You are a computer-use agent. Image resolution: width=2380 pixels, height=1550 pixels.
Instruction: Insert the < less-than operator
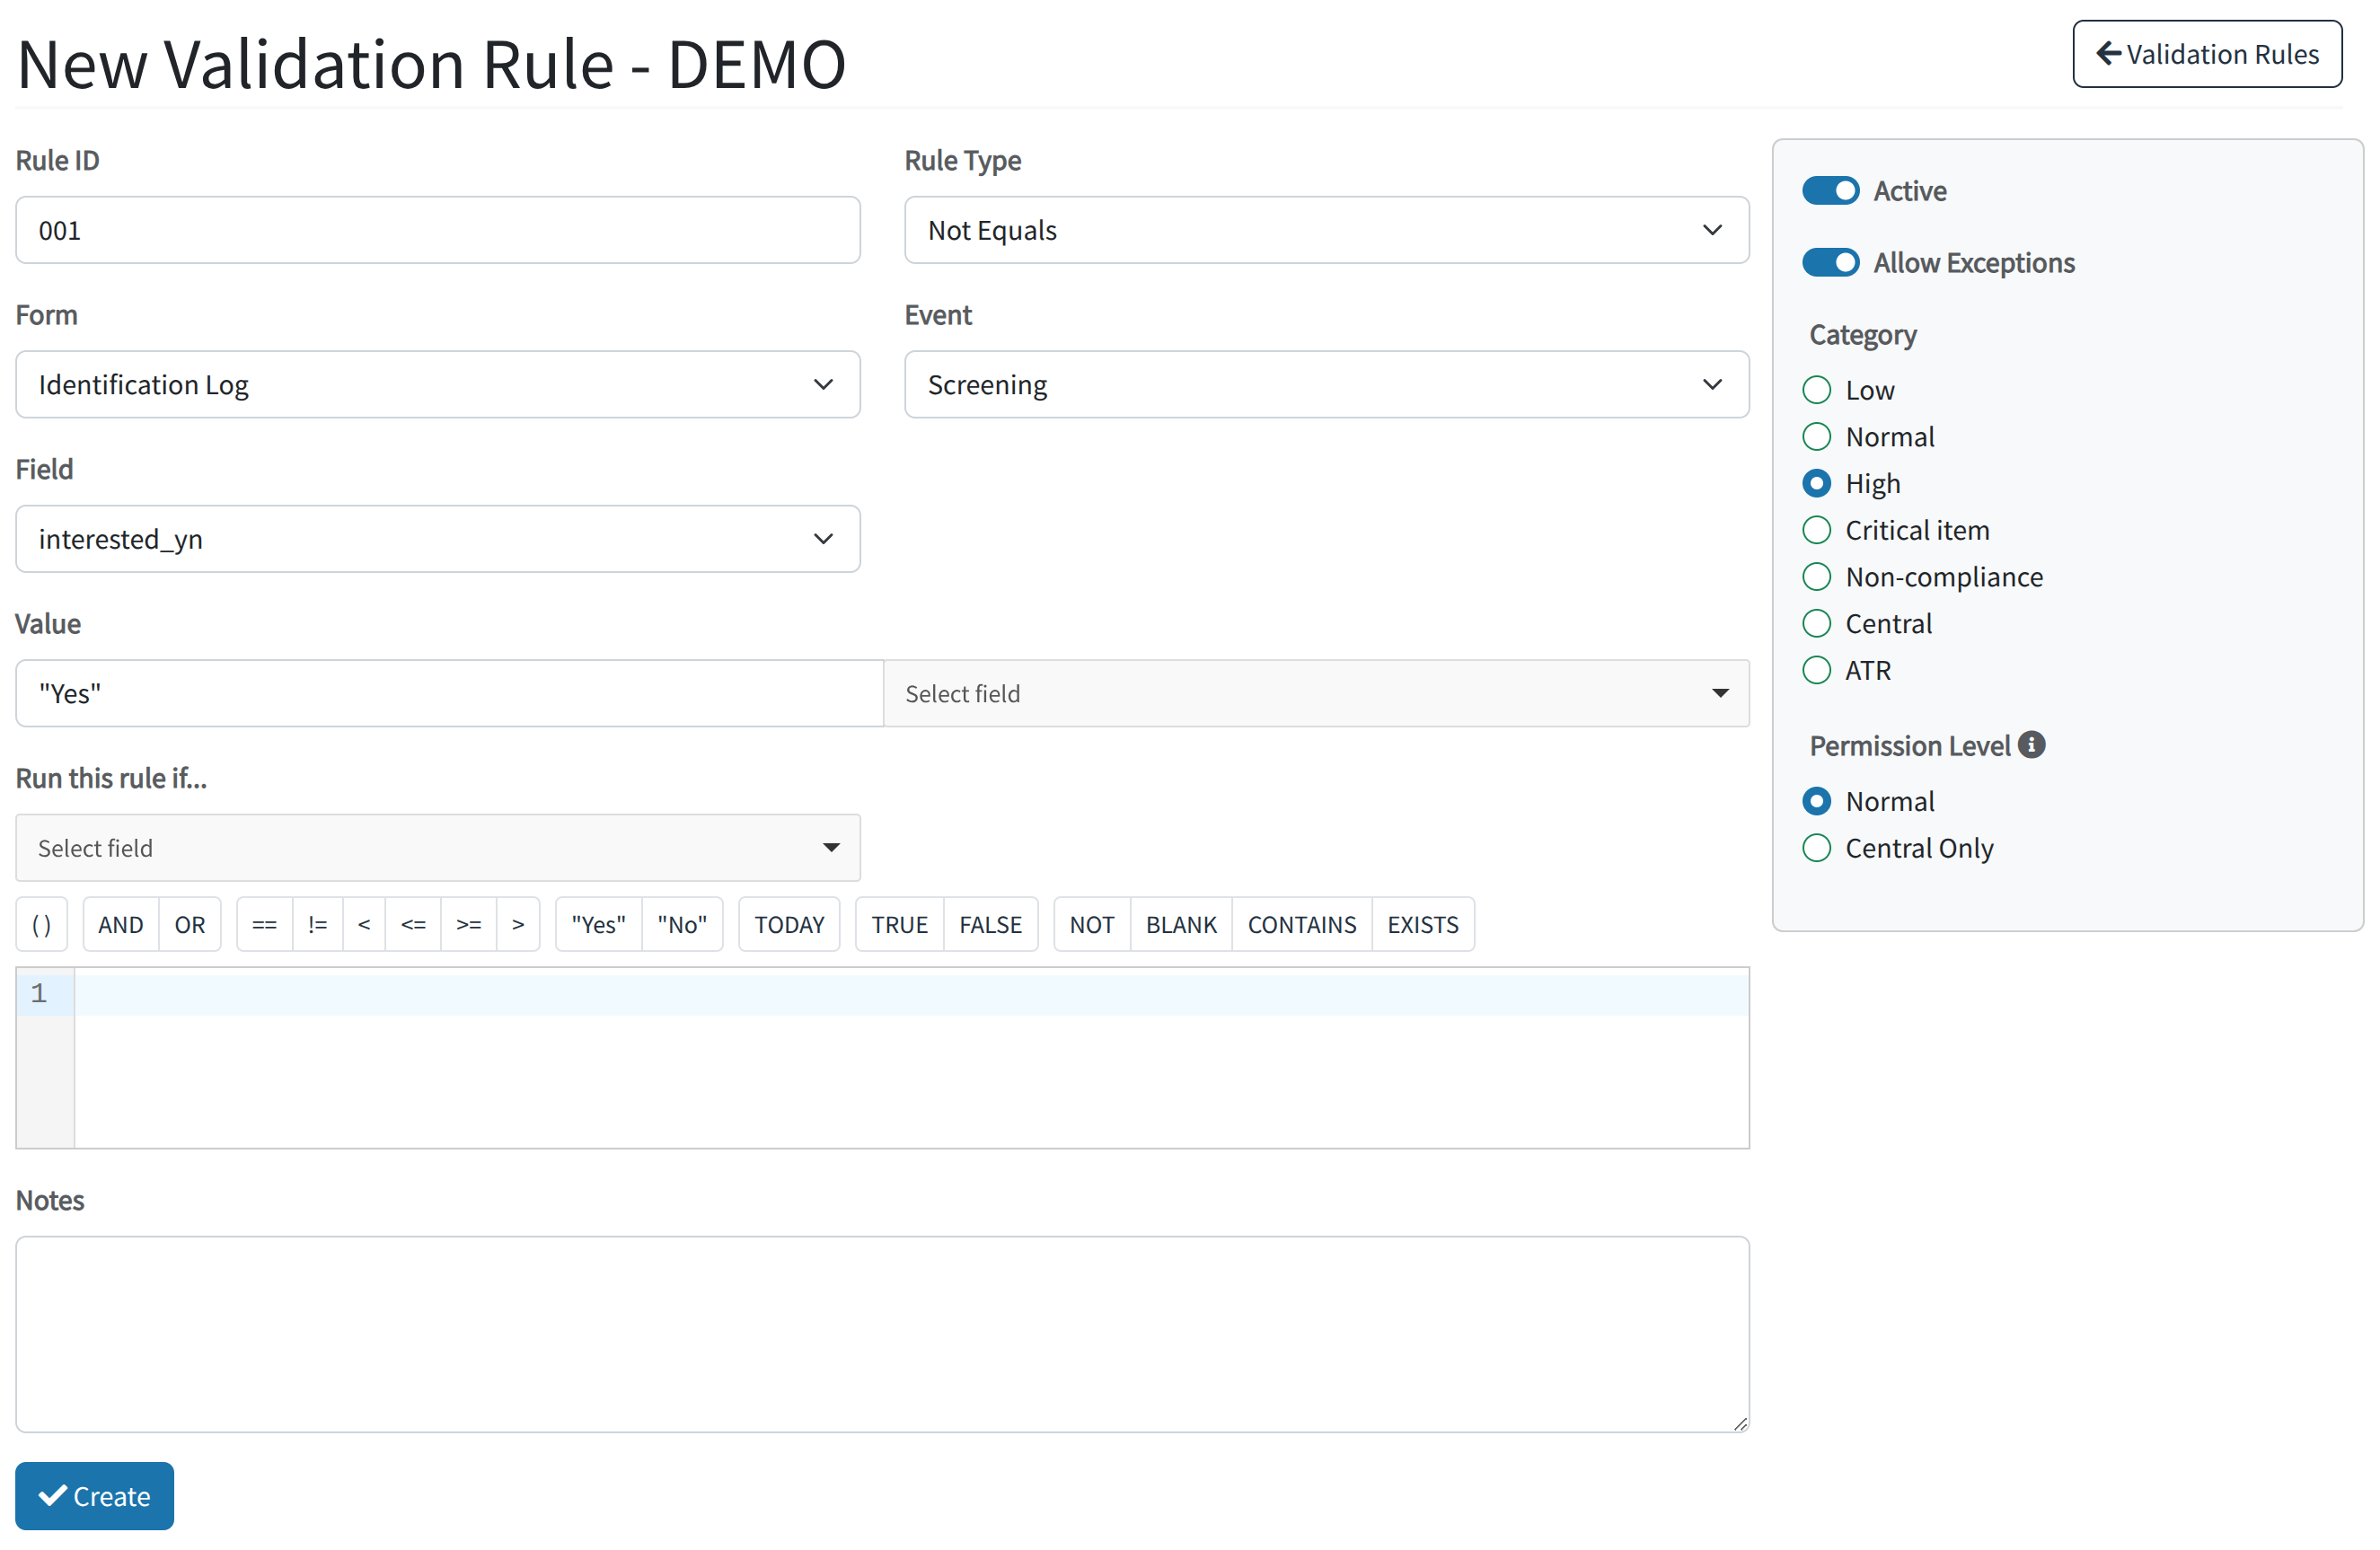(x=364, y=925)
